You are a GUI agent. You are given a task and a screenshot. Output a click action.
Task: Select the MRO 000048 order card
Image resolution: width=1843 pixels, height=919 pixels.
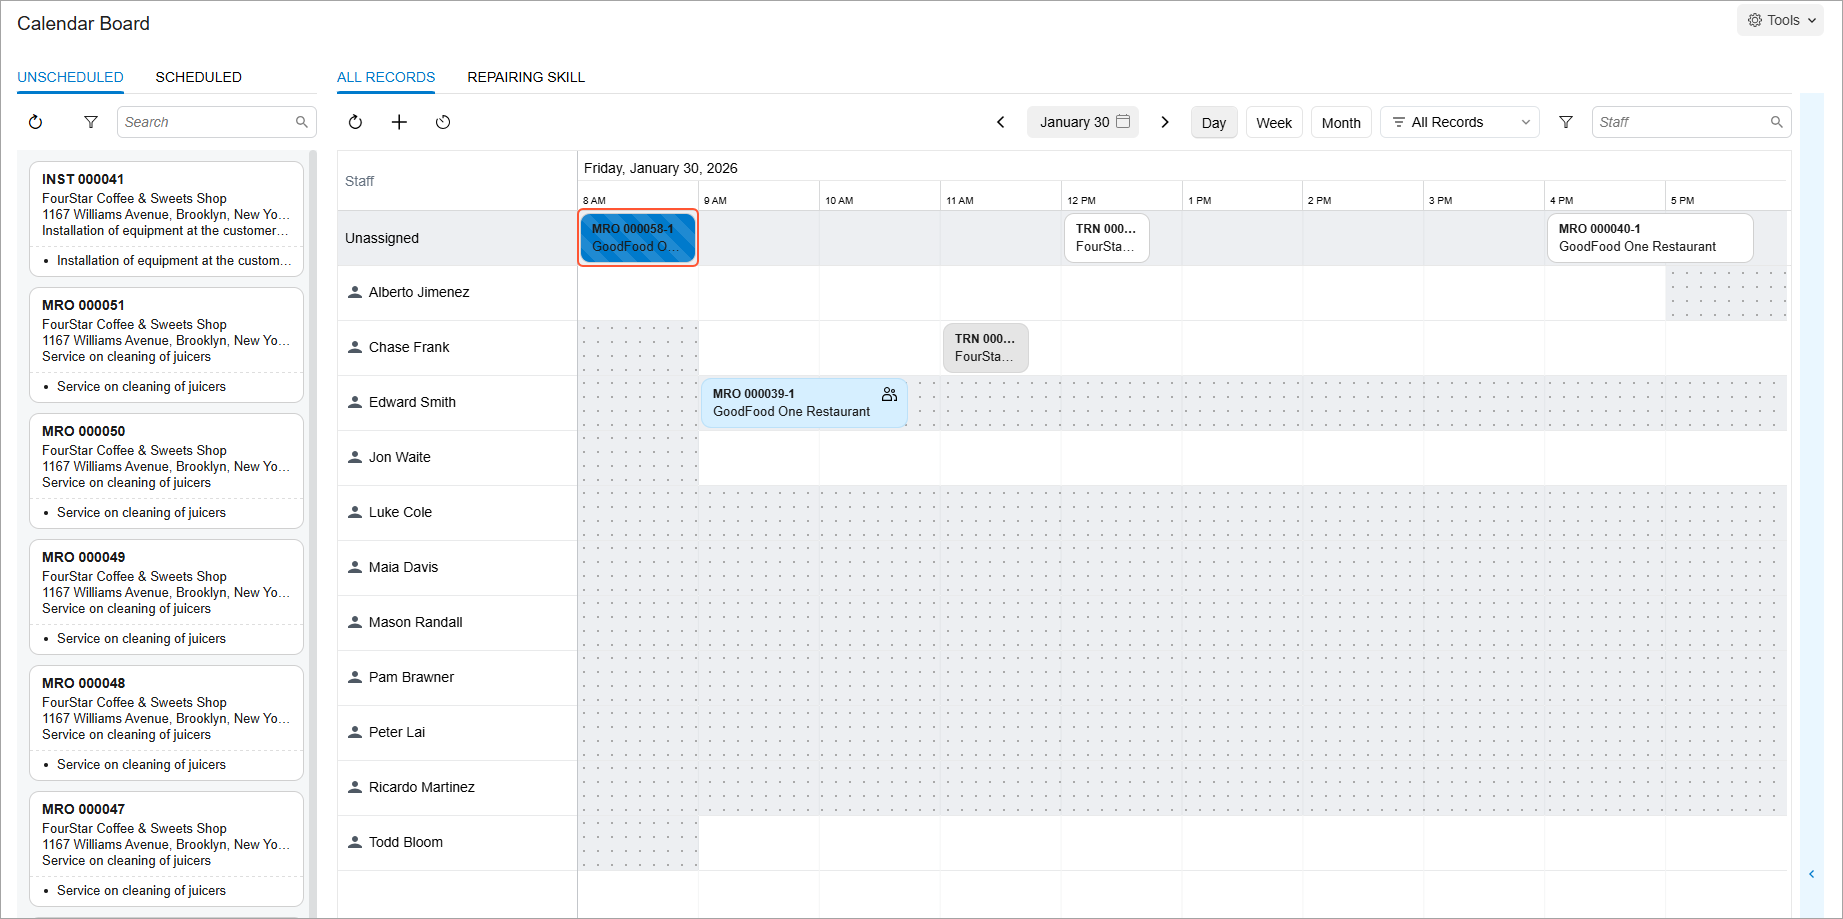pyautogui.click(x=167, y=723)
